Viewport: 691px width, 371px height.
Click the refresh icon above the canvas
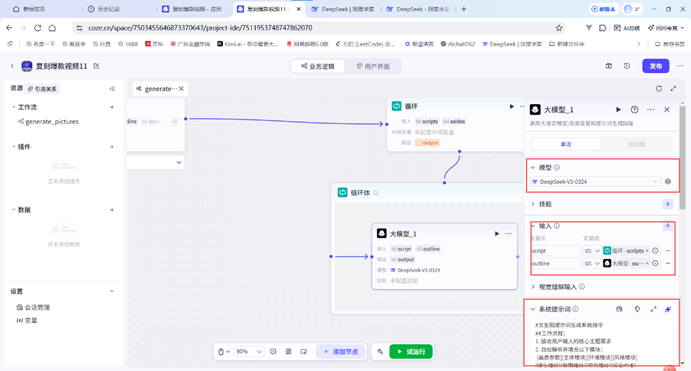pyautogui.click(x=658, y=89)
